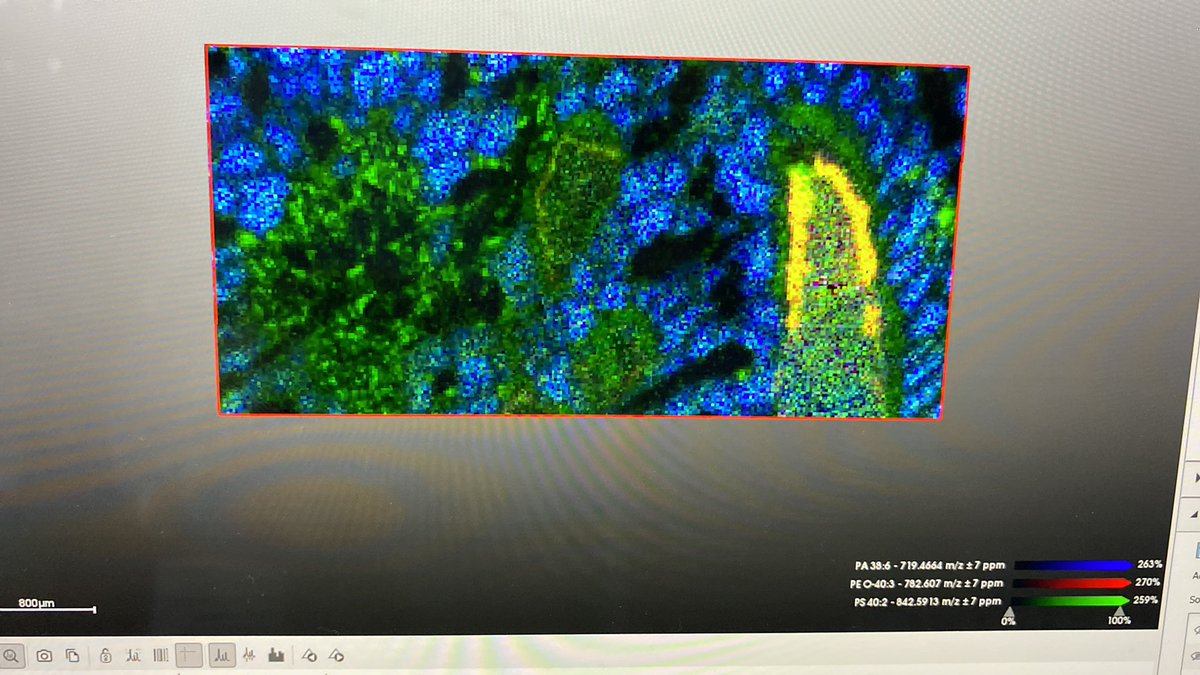1200x675 pixels.
Task: Copy image using the duplicate pages icon
Action: click(72, 656)
